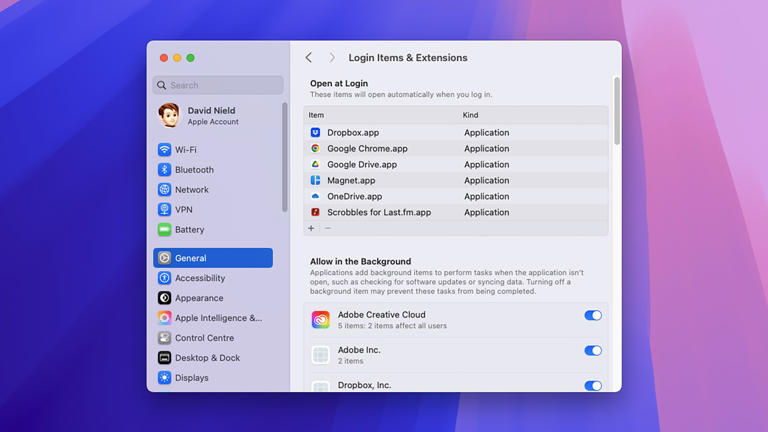The width and height of the screenshot is (768, 432).
Task: Click the Scrobbles for Last.fm icon
Action: pyautogui.click(x=315, y=212)
